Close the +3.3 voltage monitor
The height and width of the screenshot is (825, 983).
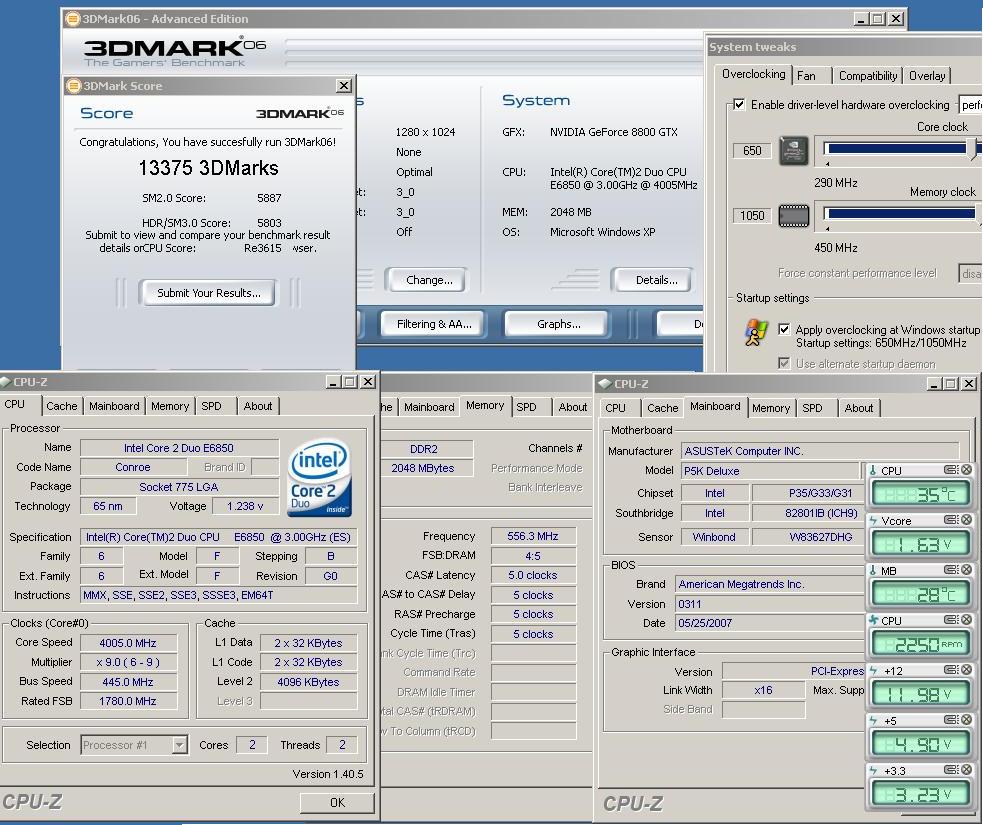tap(967, 770)
